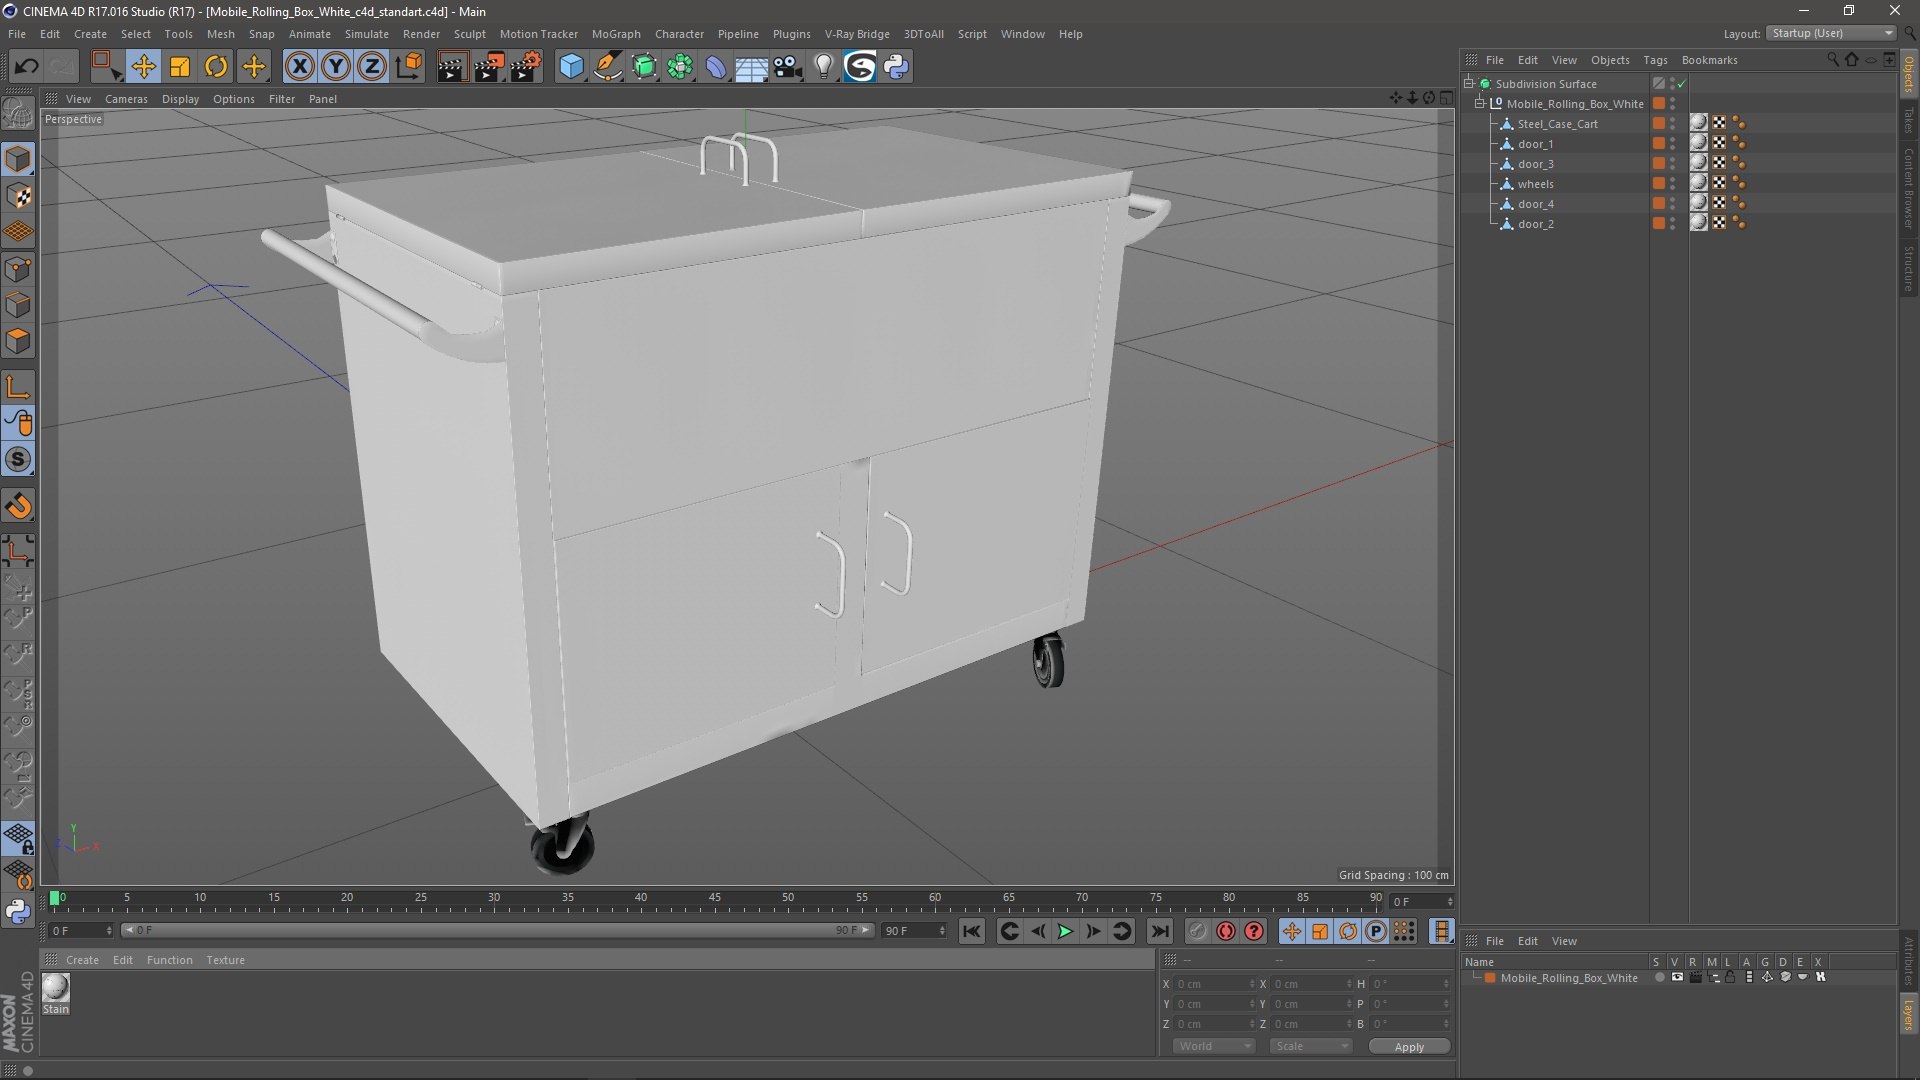The width and height of the screenshot is (1920, 1080).
Task: Select the Move tool
Action: (143, 67)
